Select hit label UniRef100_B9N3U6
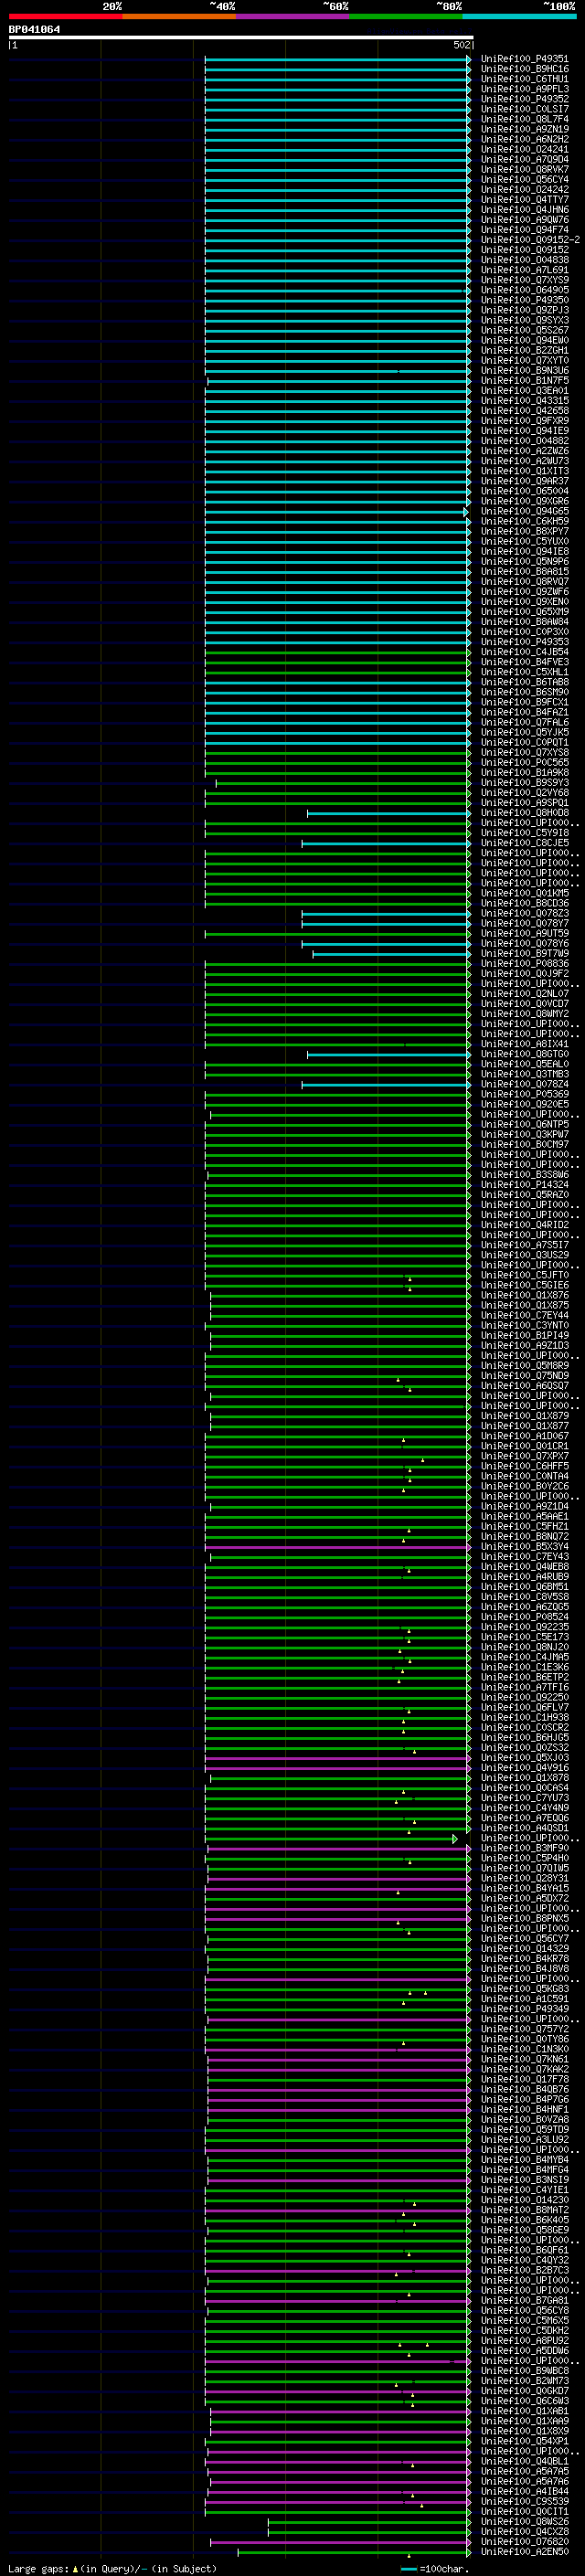Image resolution: width=585 pixels, height=2576 pixels. pyautogui.click(x=524, y=370)
